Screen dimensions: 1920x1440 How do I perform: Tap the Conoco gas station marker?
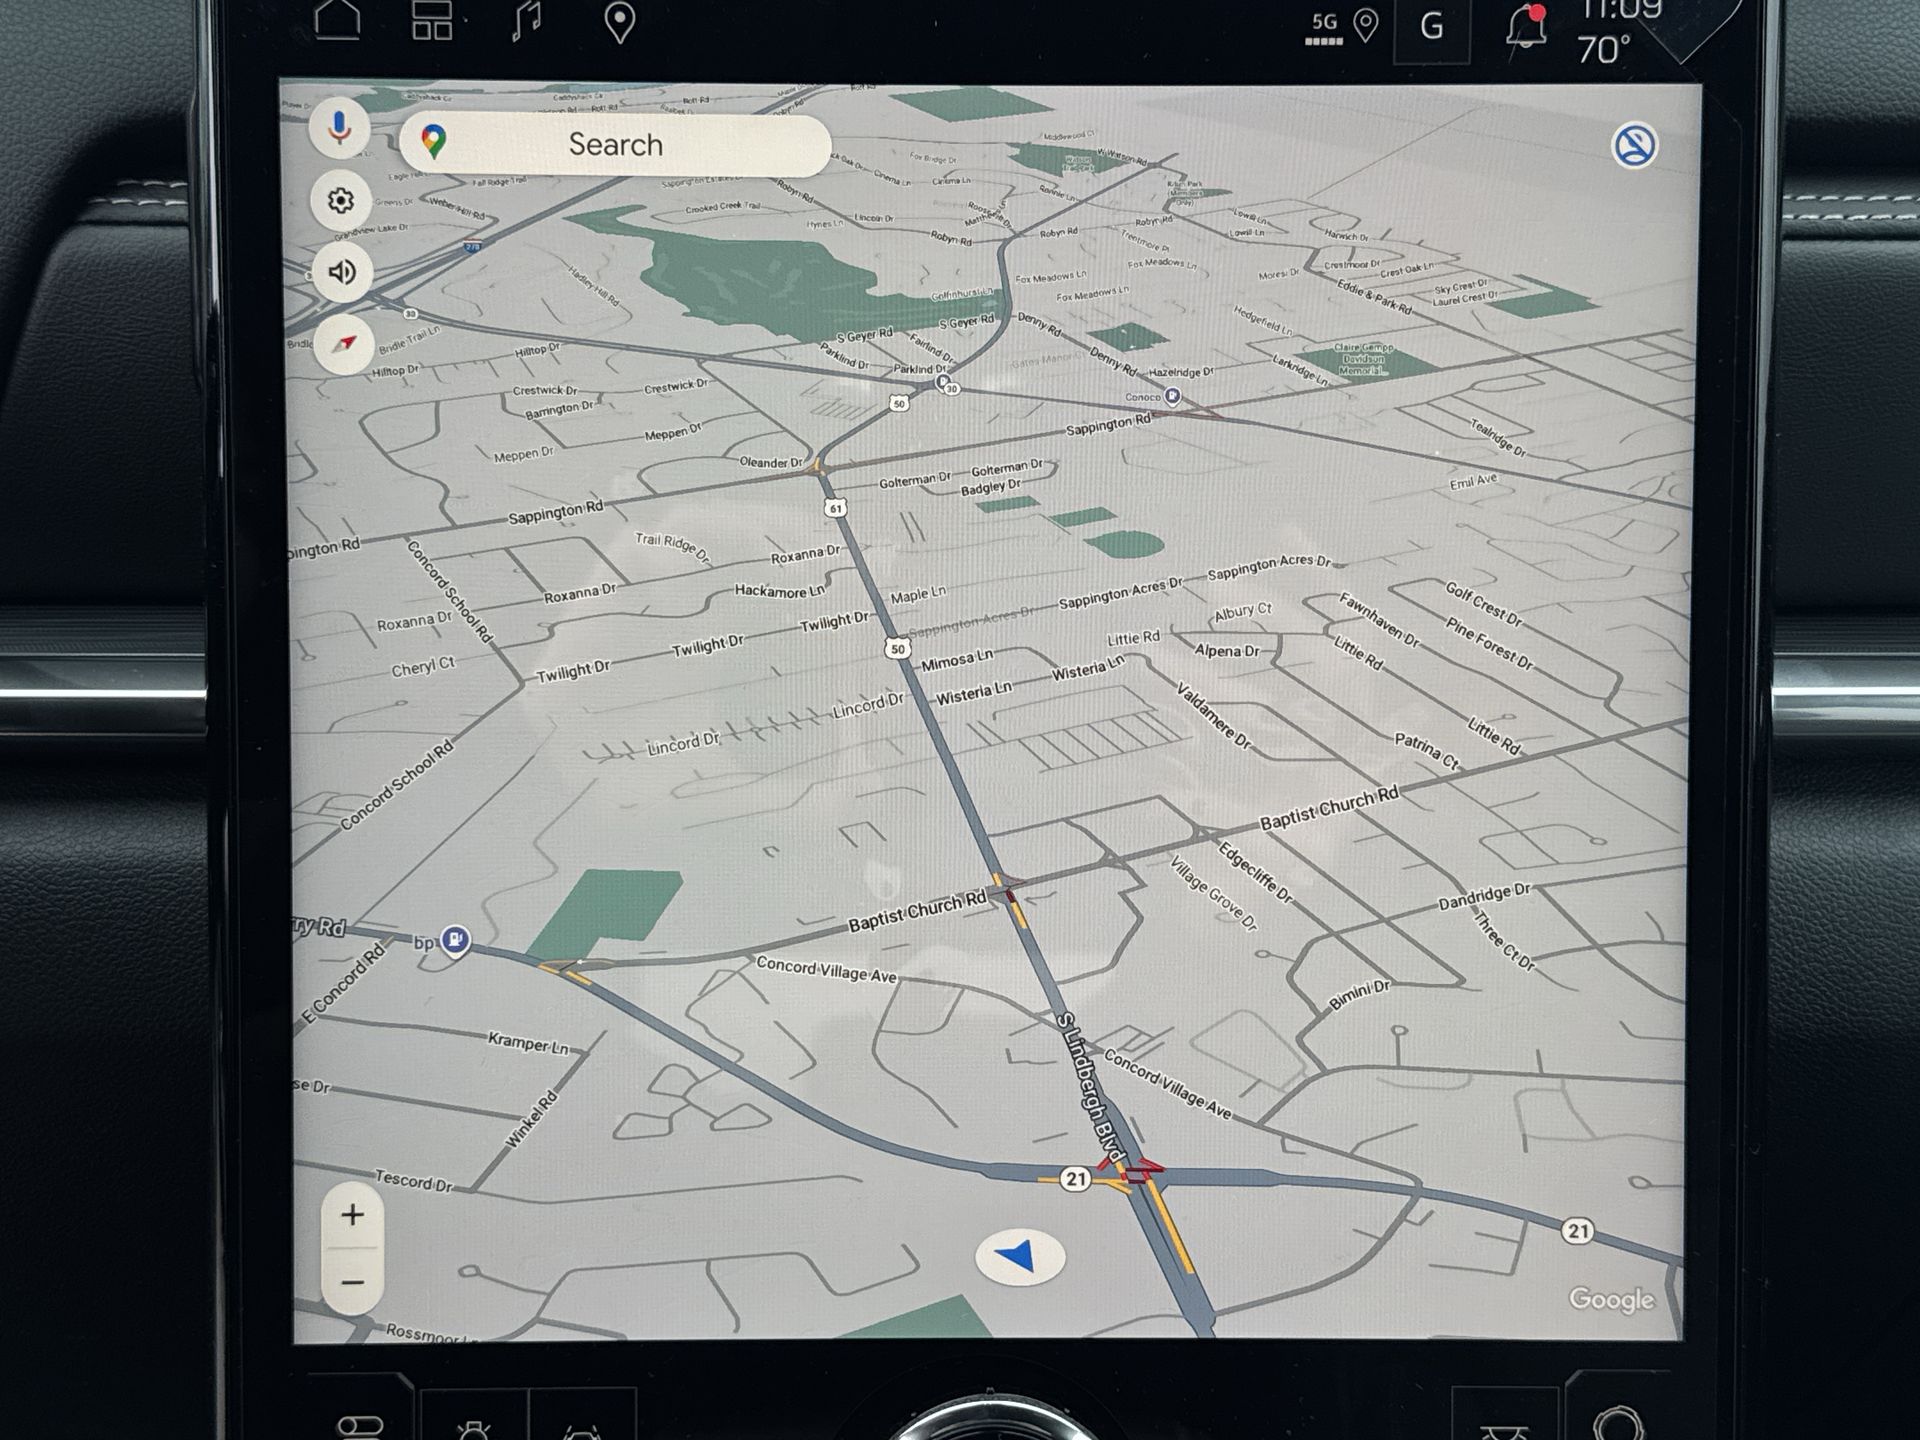[x=1172, y=397]
